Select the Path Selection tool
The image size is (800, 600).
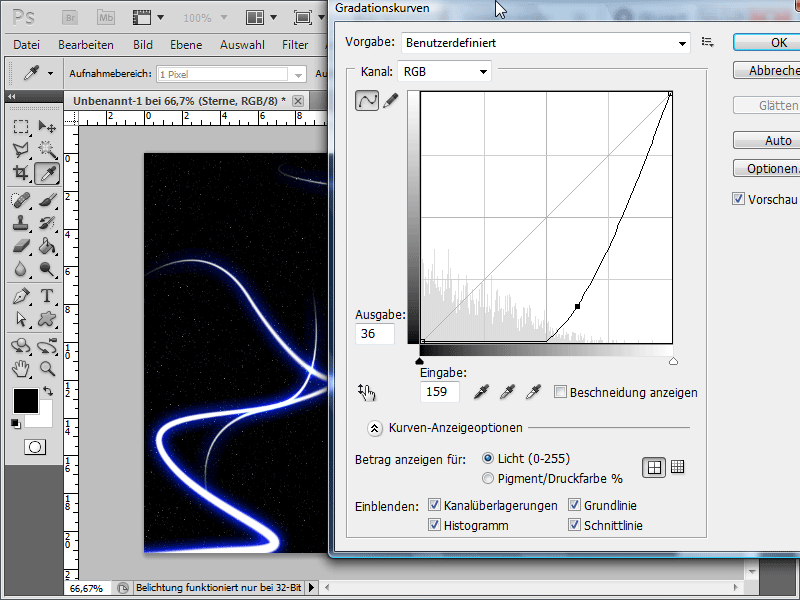(x=21, y=319)
